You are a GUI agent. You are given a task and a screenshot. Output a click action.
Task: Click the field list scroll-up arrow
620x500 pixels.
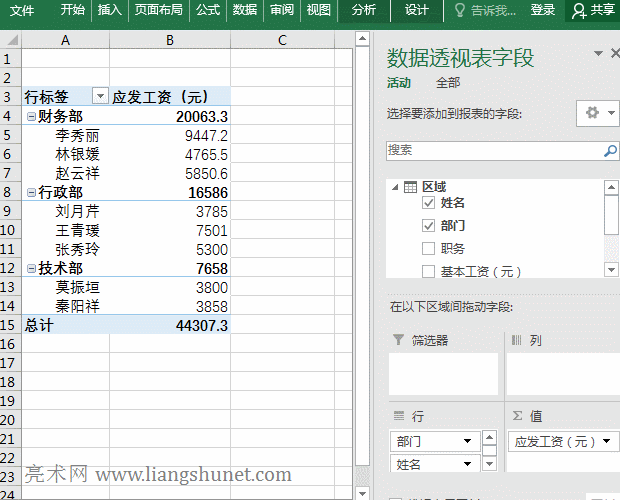pyautogui.click(x=611, y=187)
